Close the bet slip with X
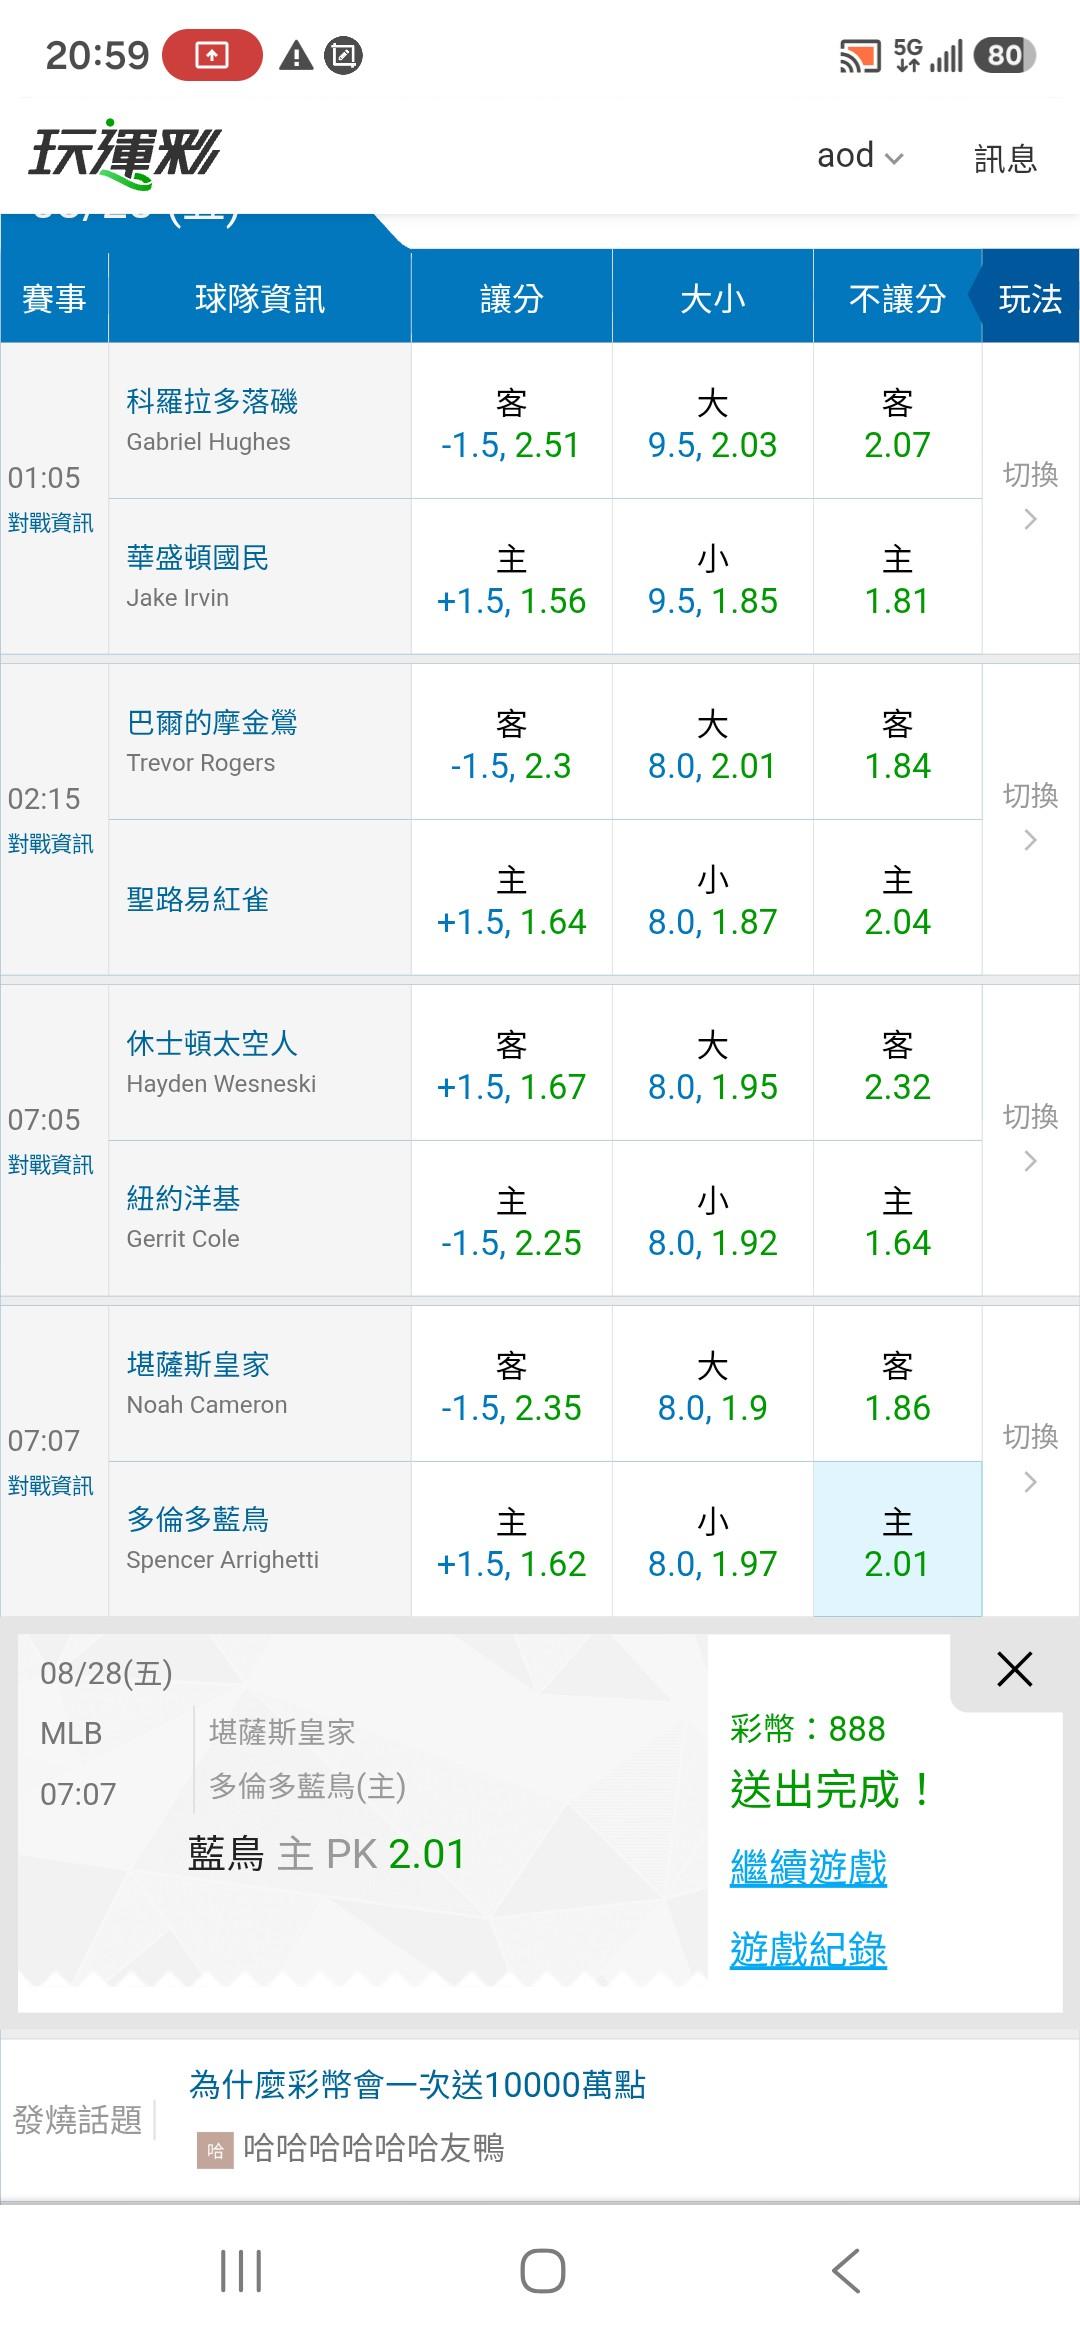Screen dimensions: 1080x2340 tap(1014, 1668)
